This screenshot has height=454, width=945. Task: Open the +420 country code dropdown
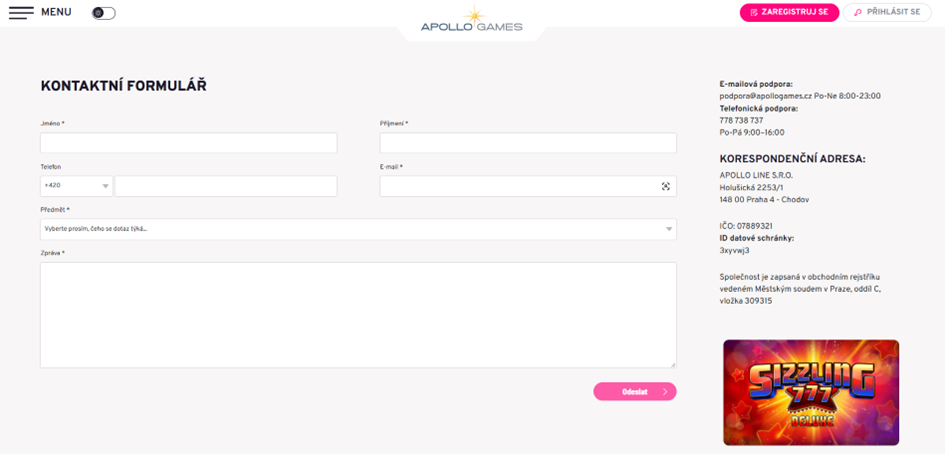(77, 186)
